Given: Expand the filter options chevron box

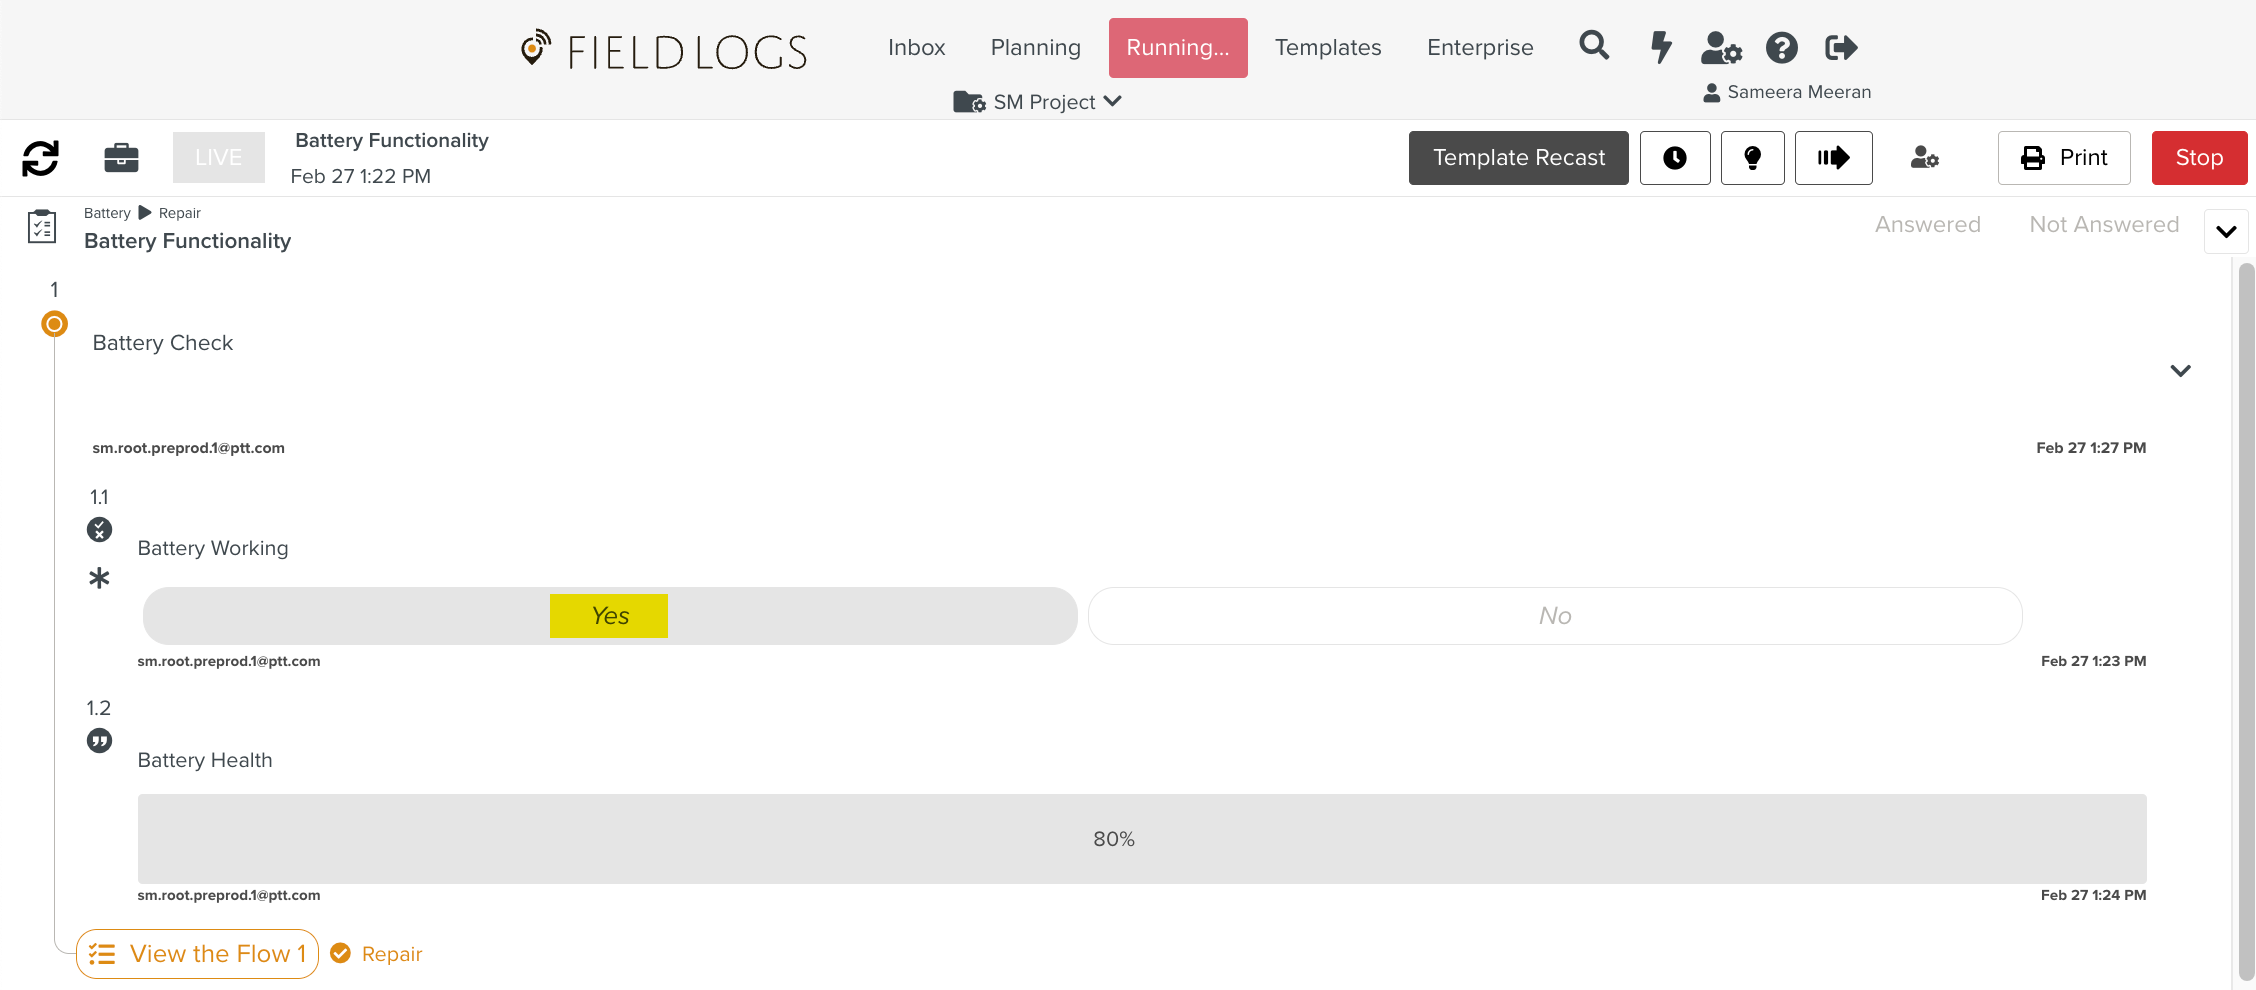Looking at the screenshot, I should [x=2226, y=232].
